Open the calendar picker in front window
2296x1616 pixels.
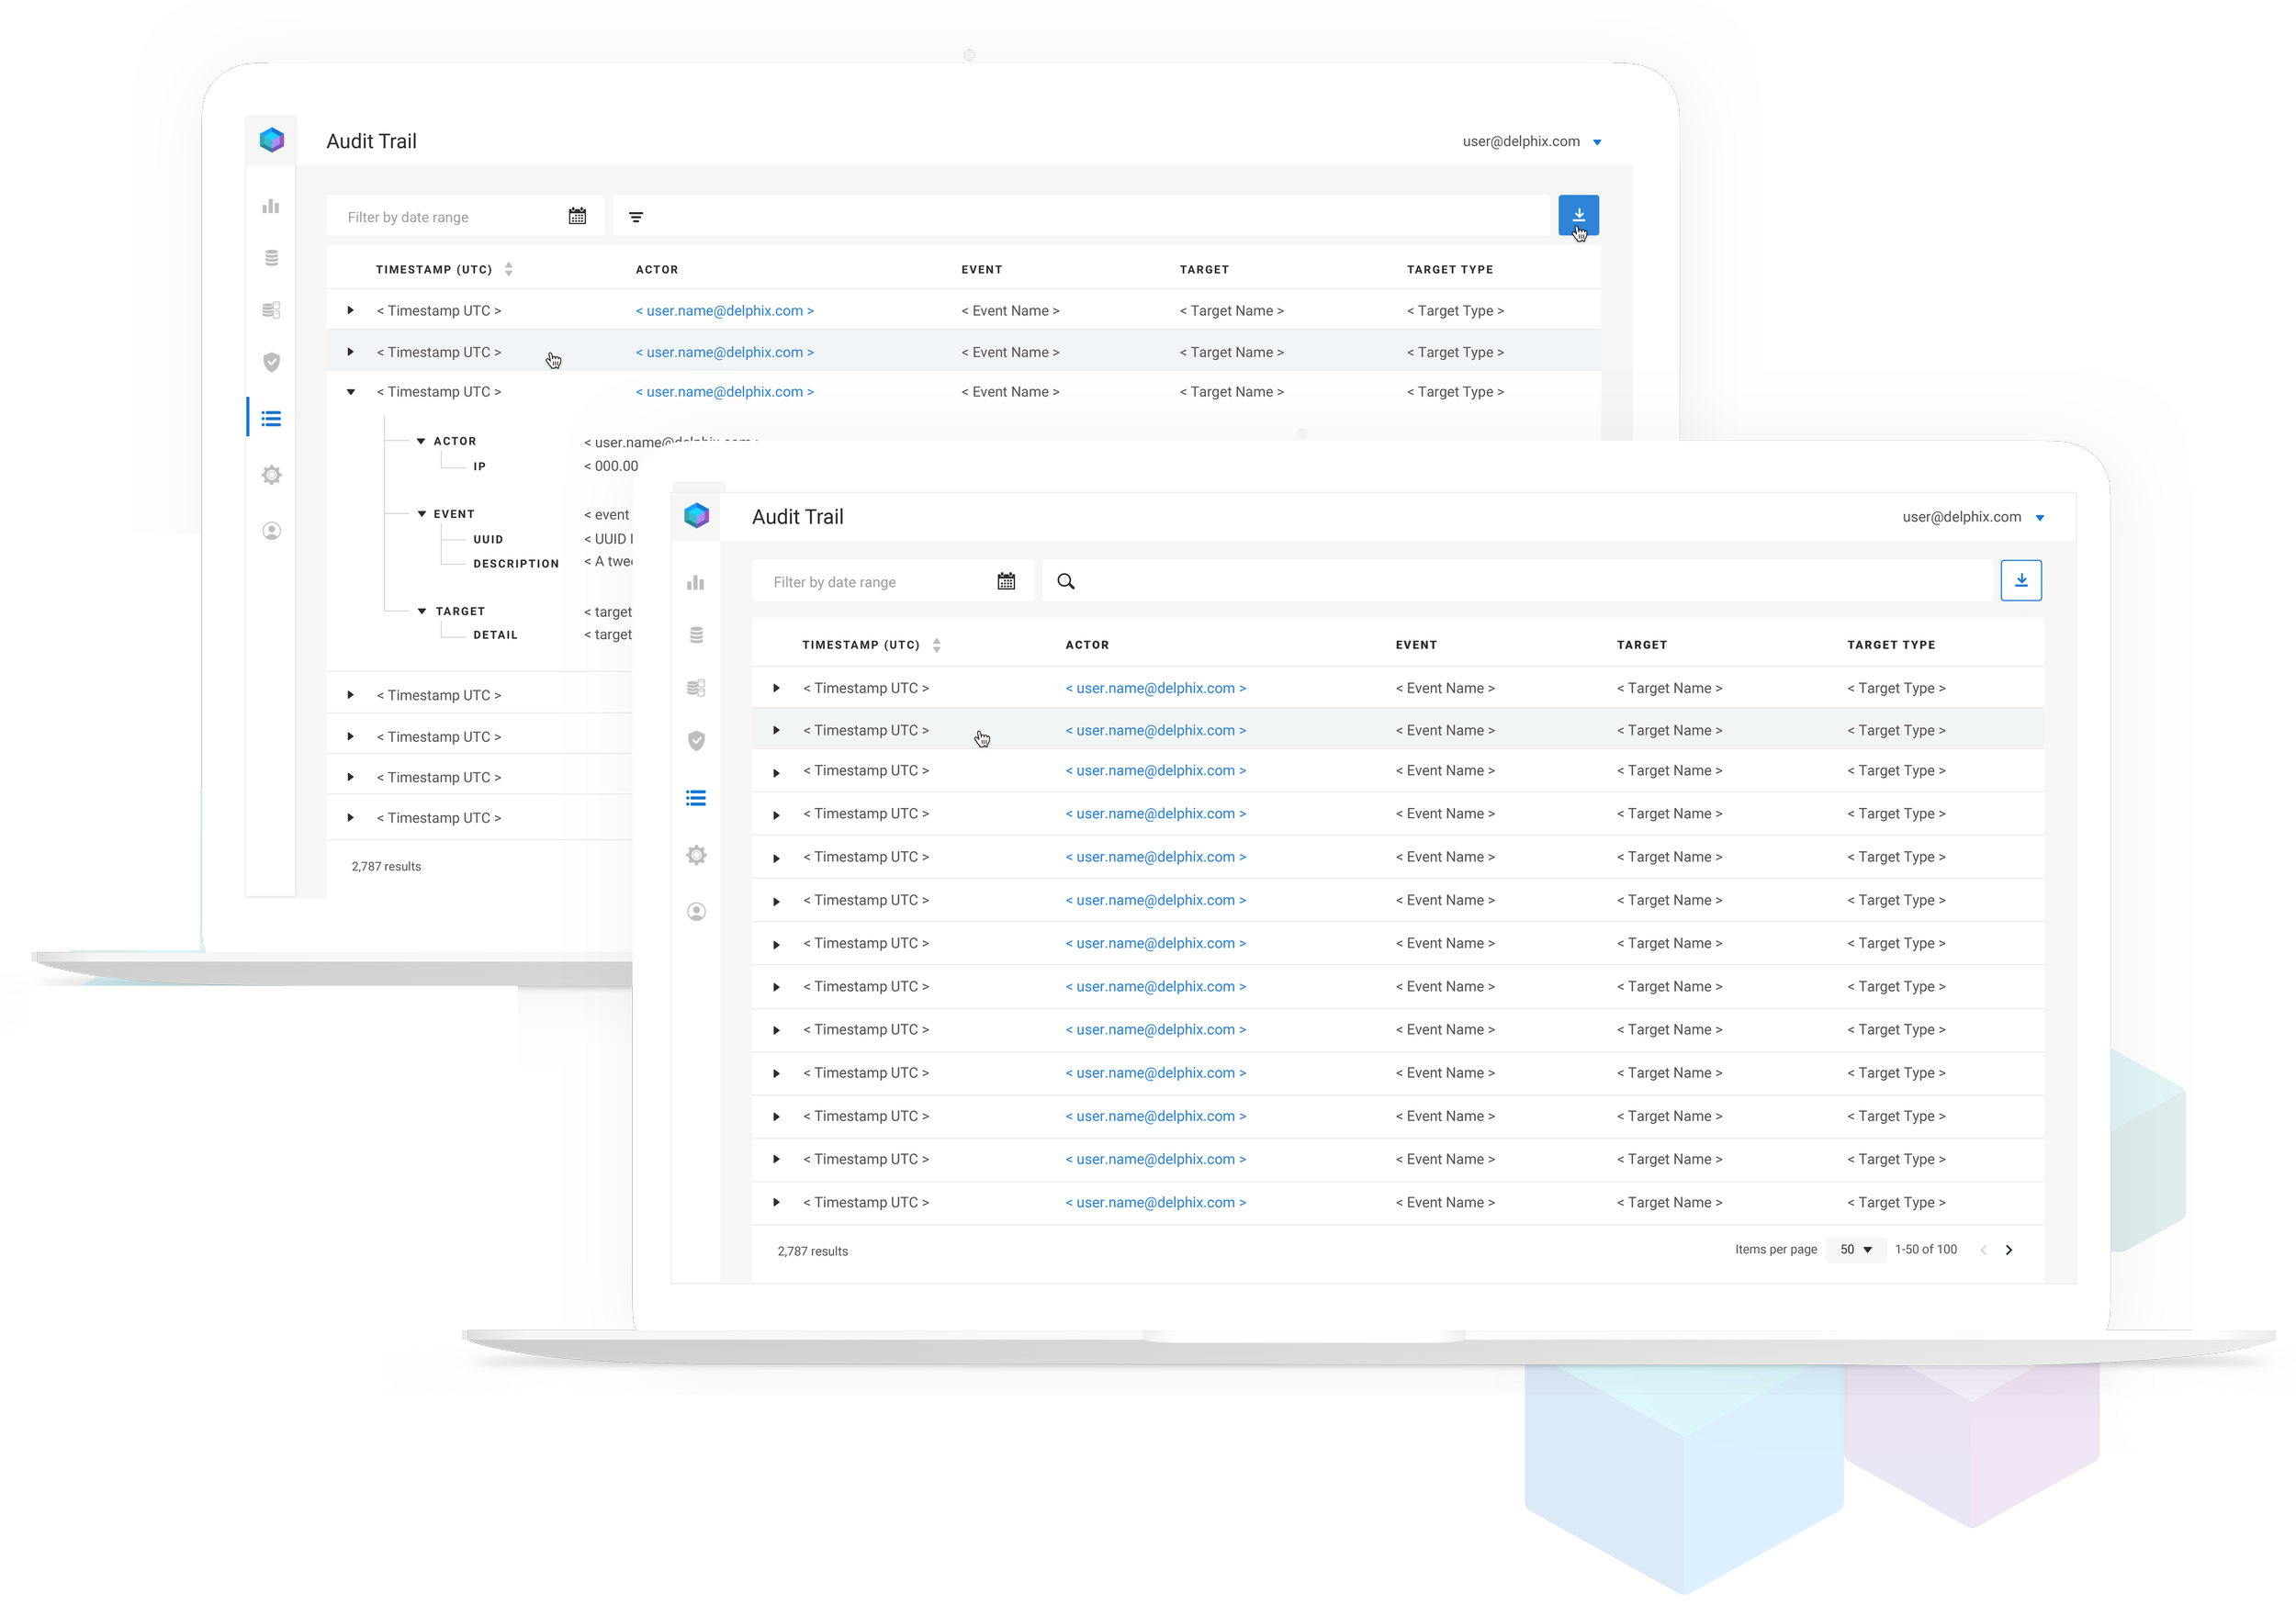pos(1006,581)
